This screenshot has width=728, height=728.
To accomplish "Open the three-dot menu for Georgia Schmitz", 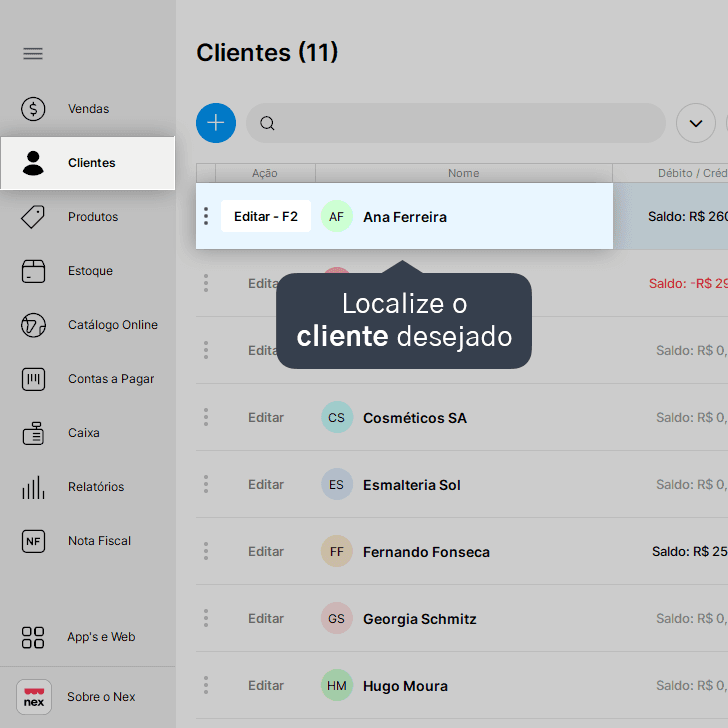I will pos(206,618).
